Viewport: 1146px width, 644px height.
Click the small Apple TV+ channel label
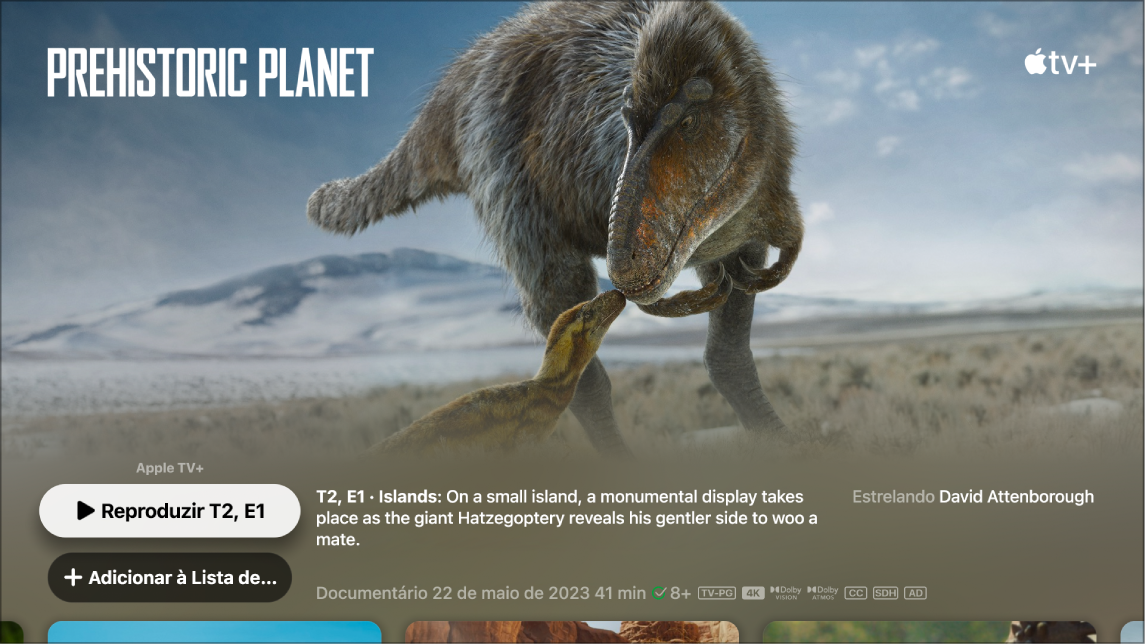tap(170, 468)
